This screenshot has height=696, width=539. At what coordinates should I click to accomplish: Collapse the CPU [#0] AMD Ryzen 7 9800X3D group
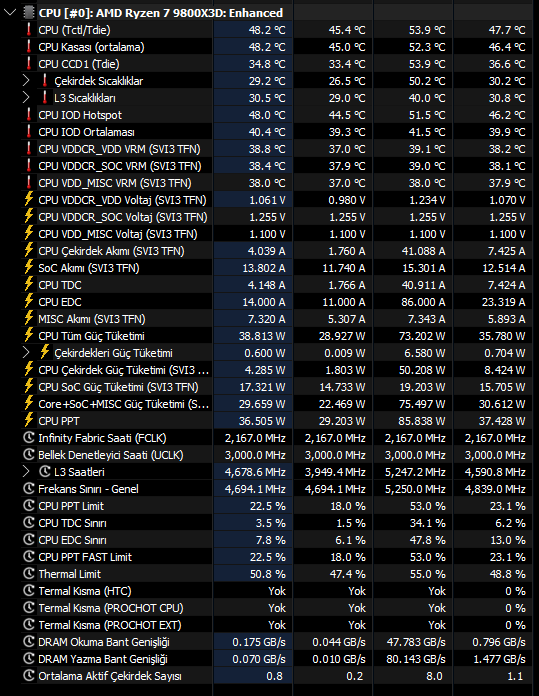point(10,12)
